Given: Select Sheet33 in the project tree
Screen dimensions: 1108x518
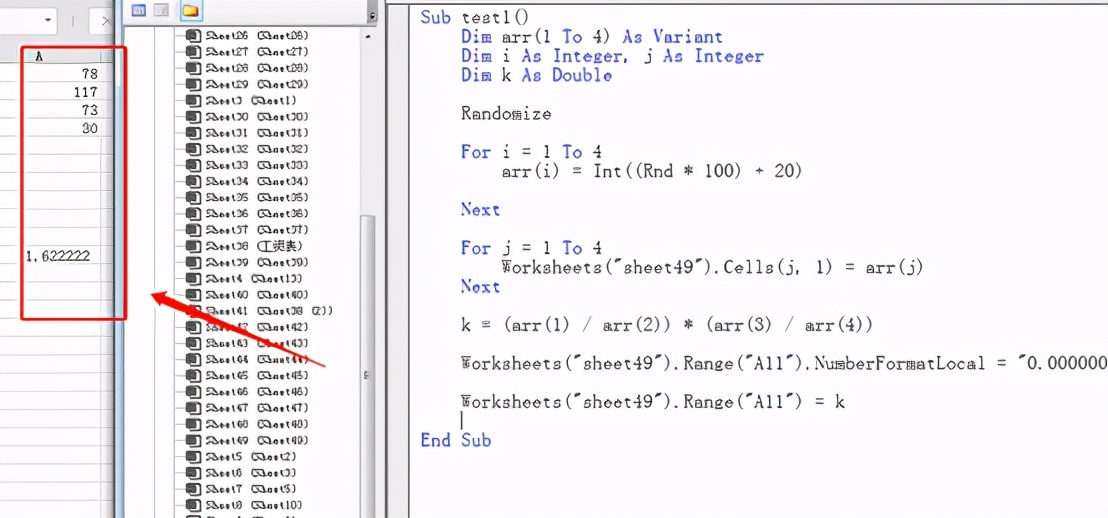Looking at the screenshot, I should pos(247,165).
